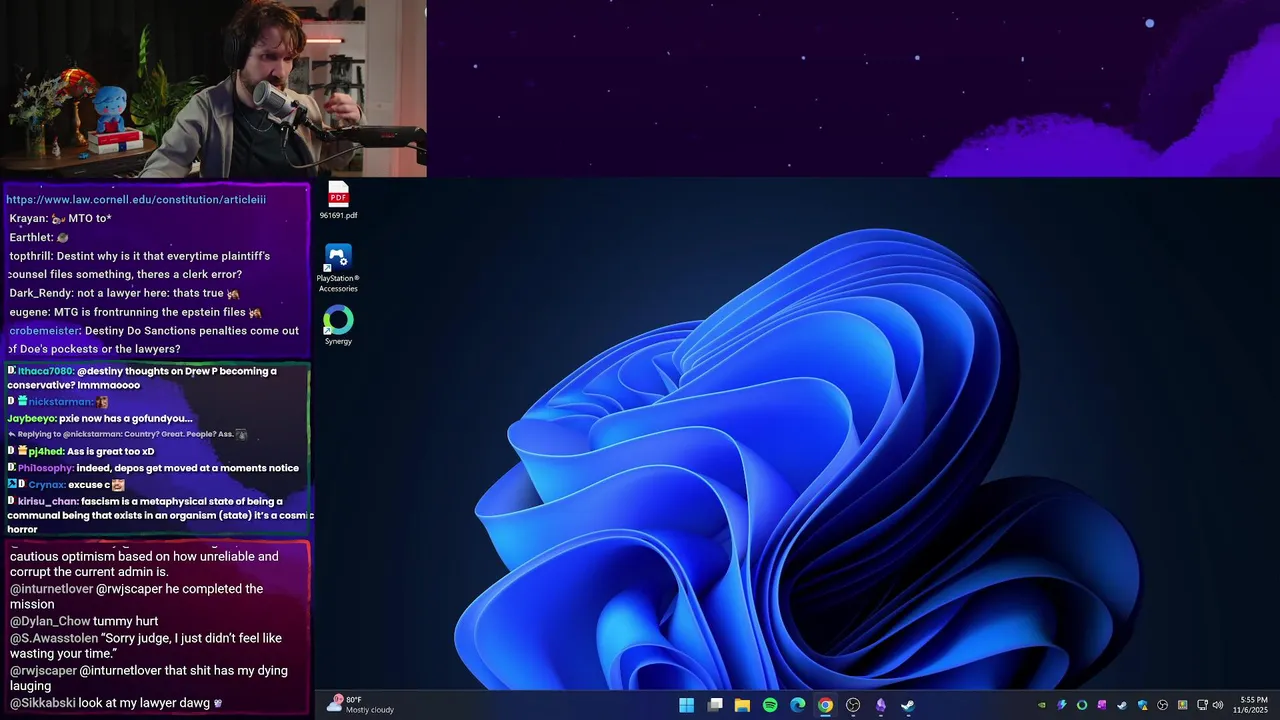The image size is (1280, 720).
Task: Click the blue lightning bolt tray icon
Action: click(1062, 705)
